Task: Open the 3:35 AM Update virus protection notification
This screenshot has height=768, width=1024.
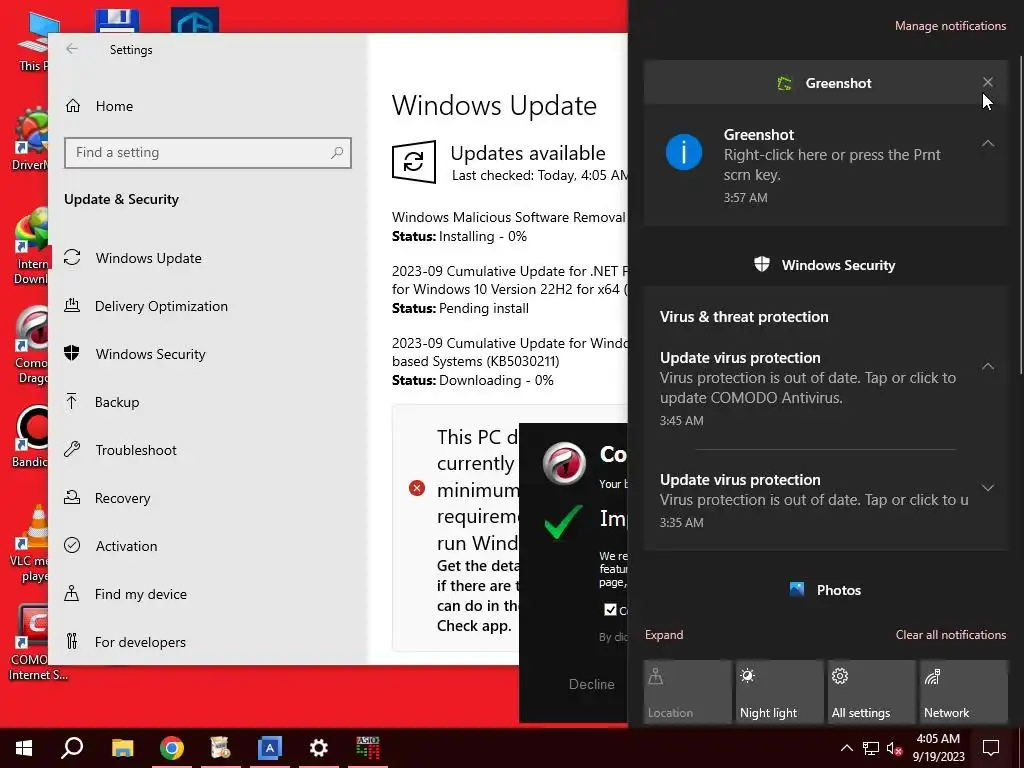Action: [814, 500]
